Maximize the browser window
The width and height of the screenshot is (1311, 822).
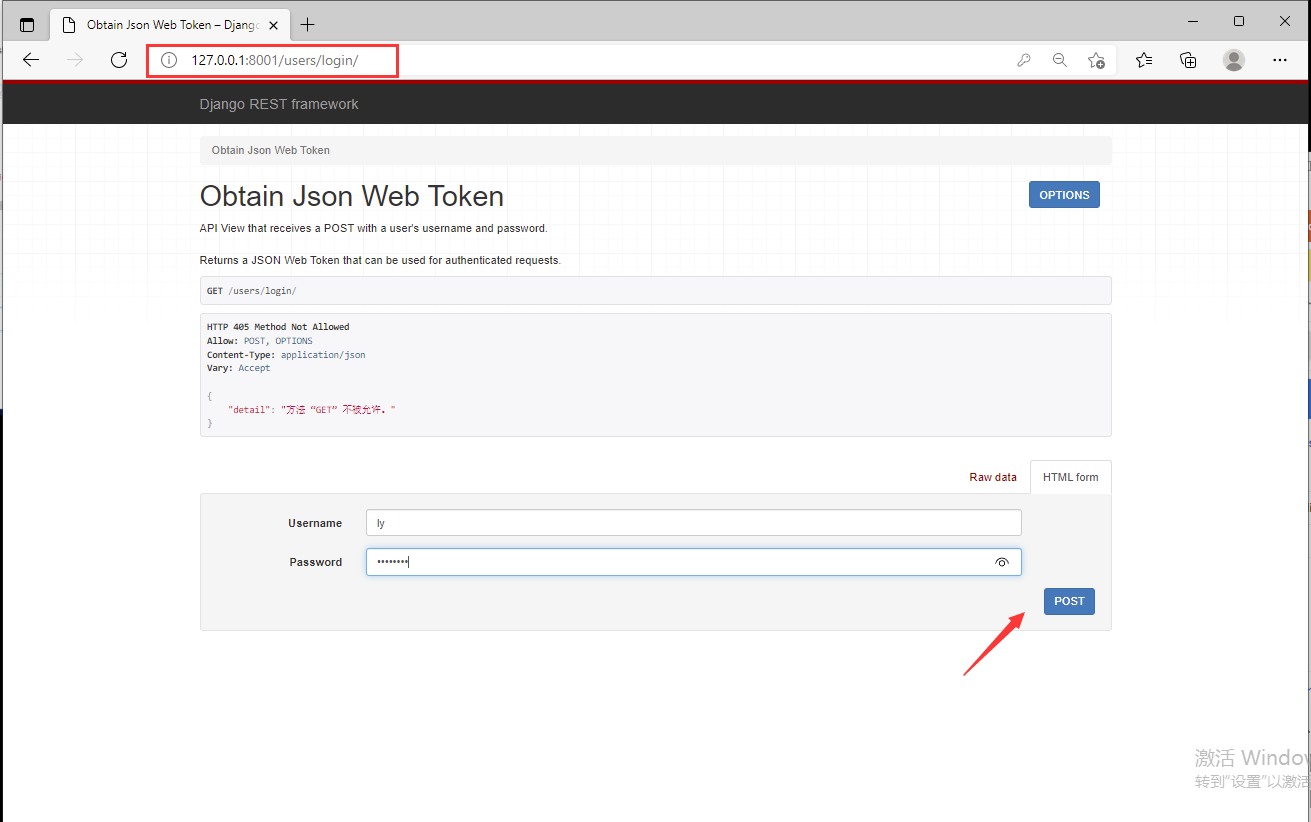(x=1239, y=21)
